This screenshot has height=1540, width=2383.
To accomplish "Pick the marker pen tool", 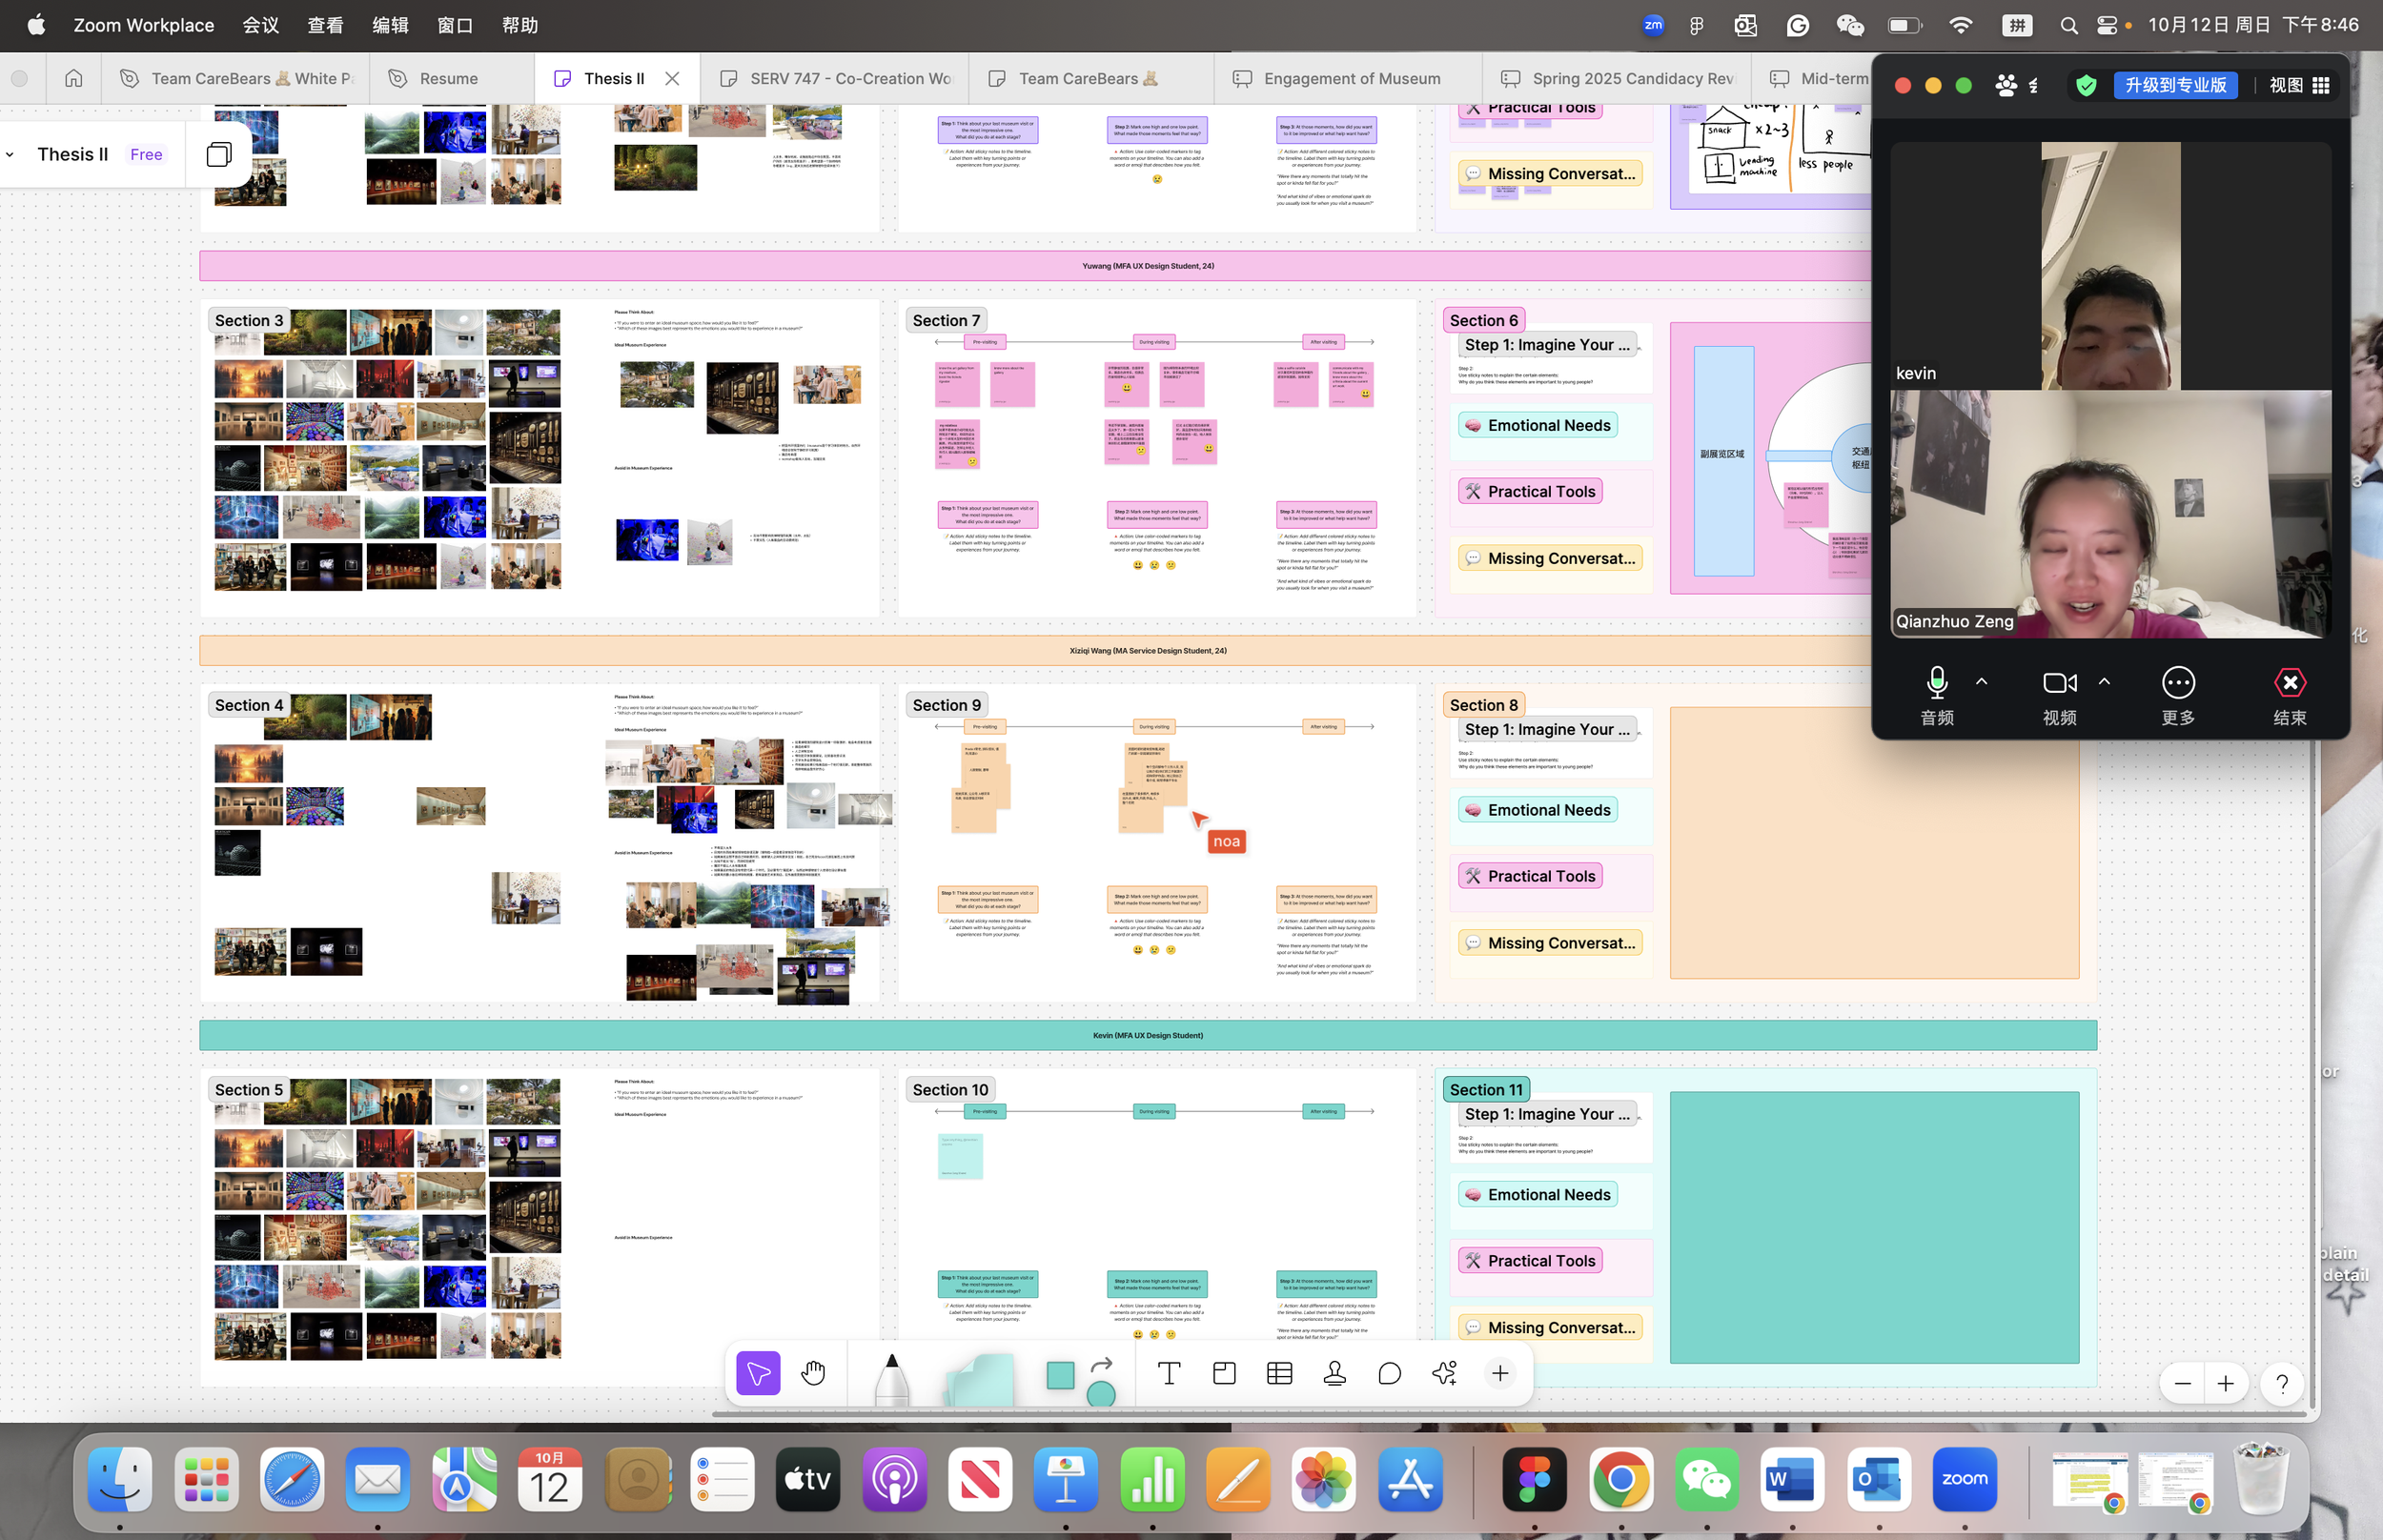I will [891, 1380].
